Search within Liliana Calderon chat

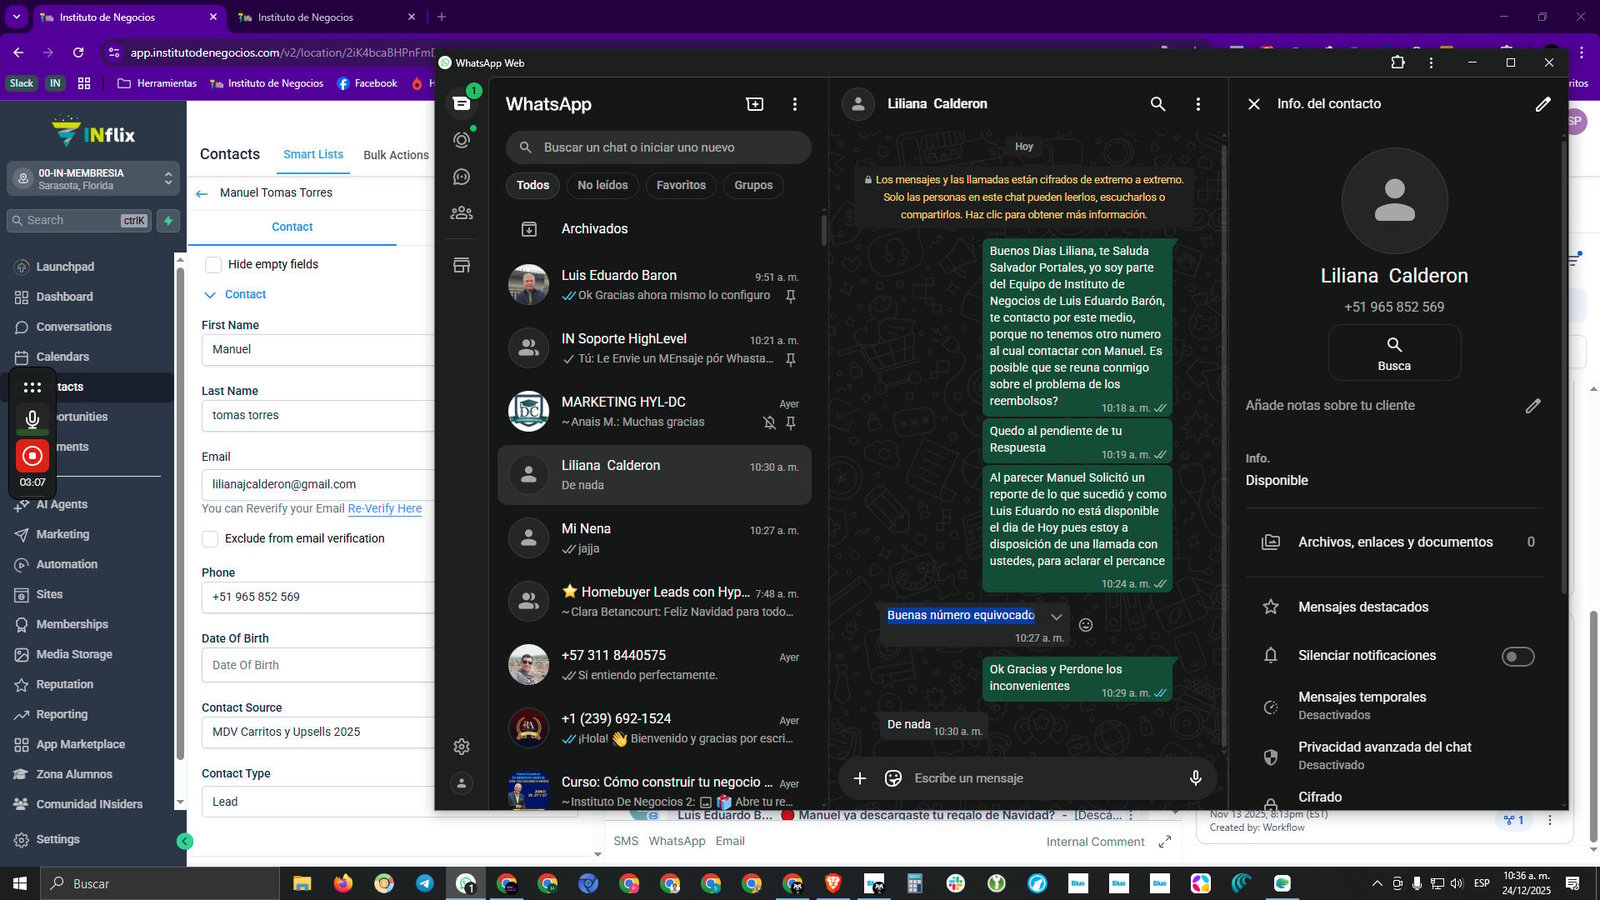point(1158,104)
